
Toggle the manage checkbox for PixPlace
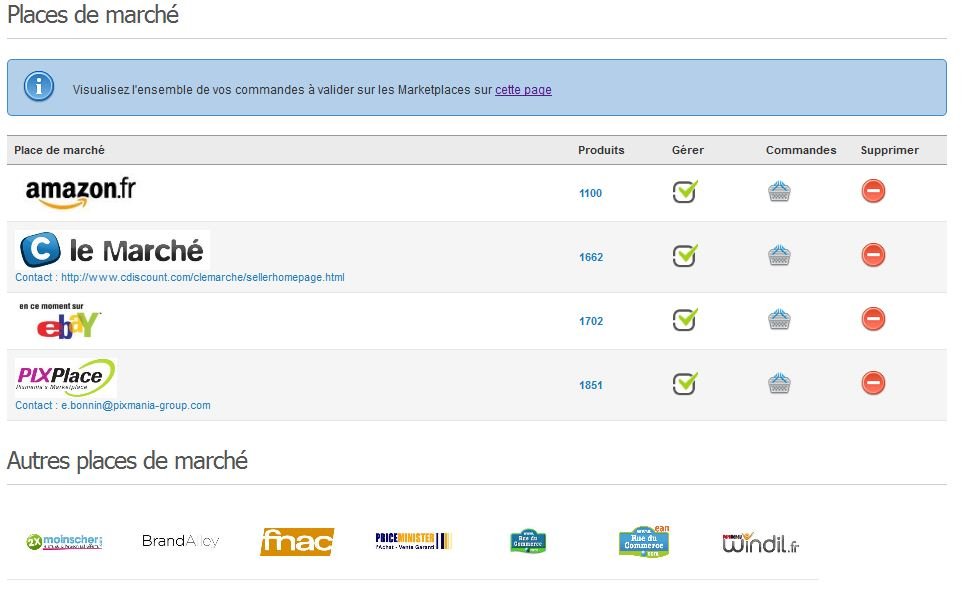[x=685, y=384]
